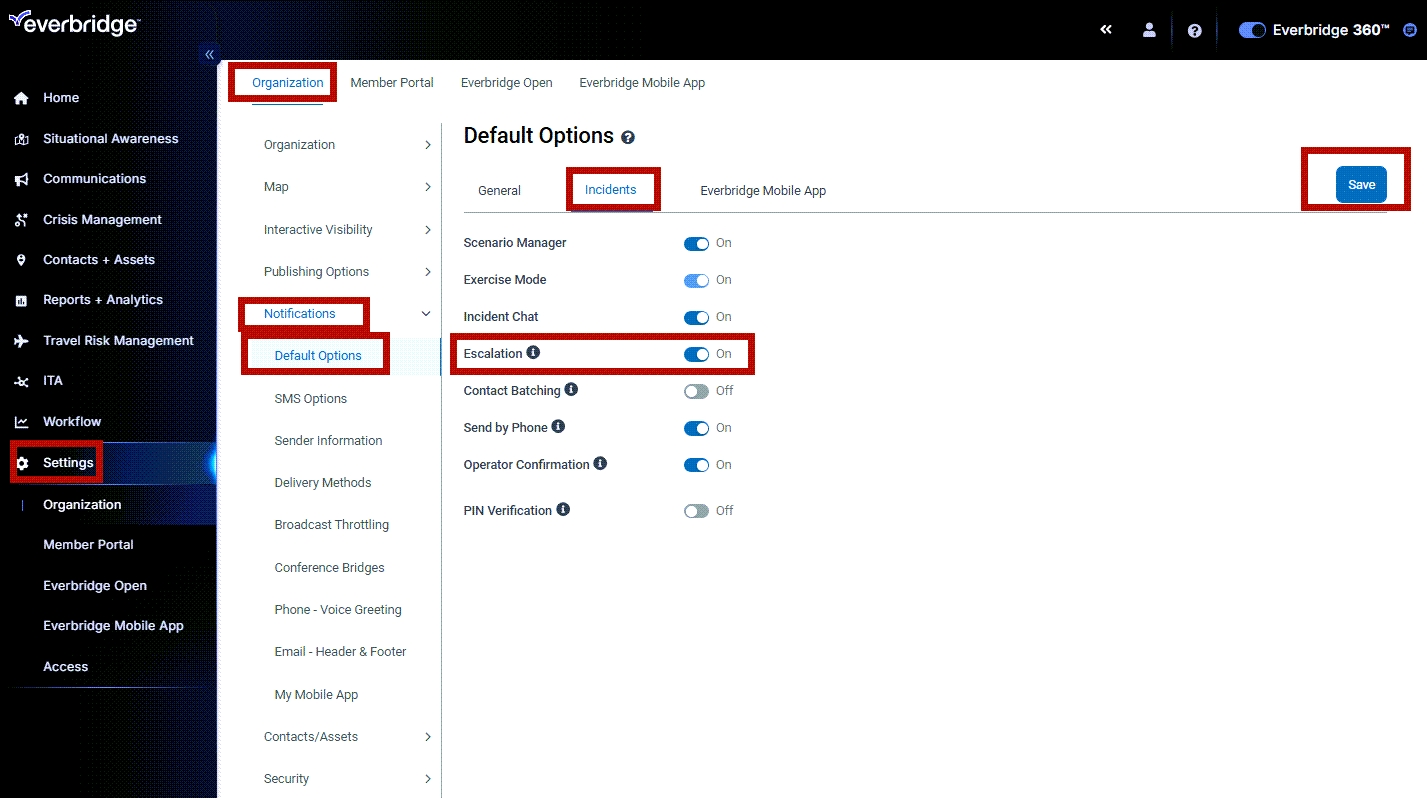Image resolution: width=1427 pixels, height=798 pixels.
Task: Open the Everbridge Open top tab
Action: 507,83
